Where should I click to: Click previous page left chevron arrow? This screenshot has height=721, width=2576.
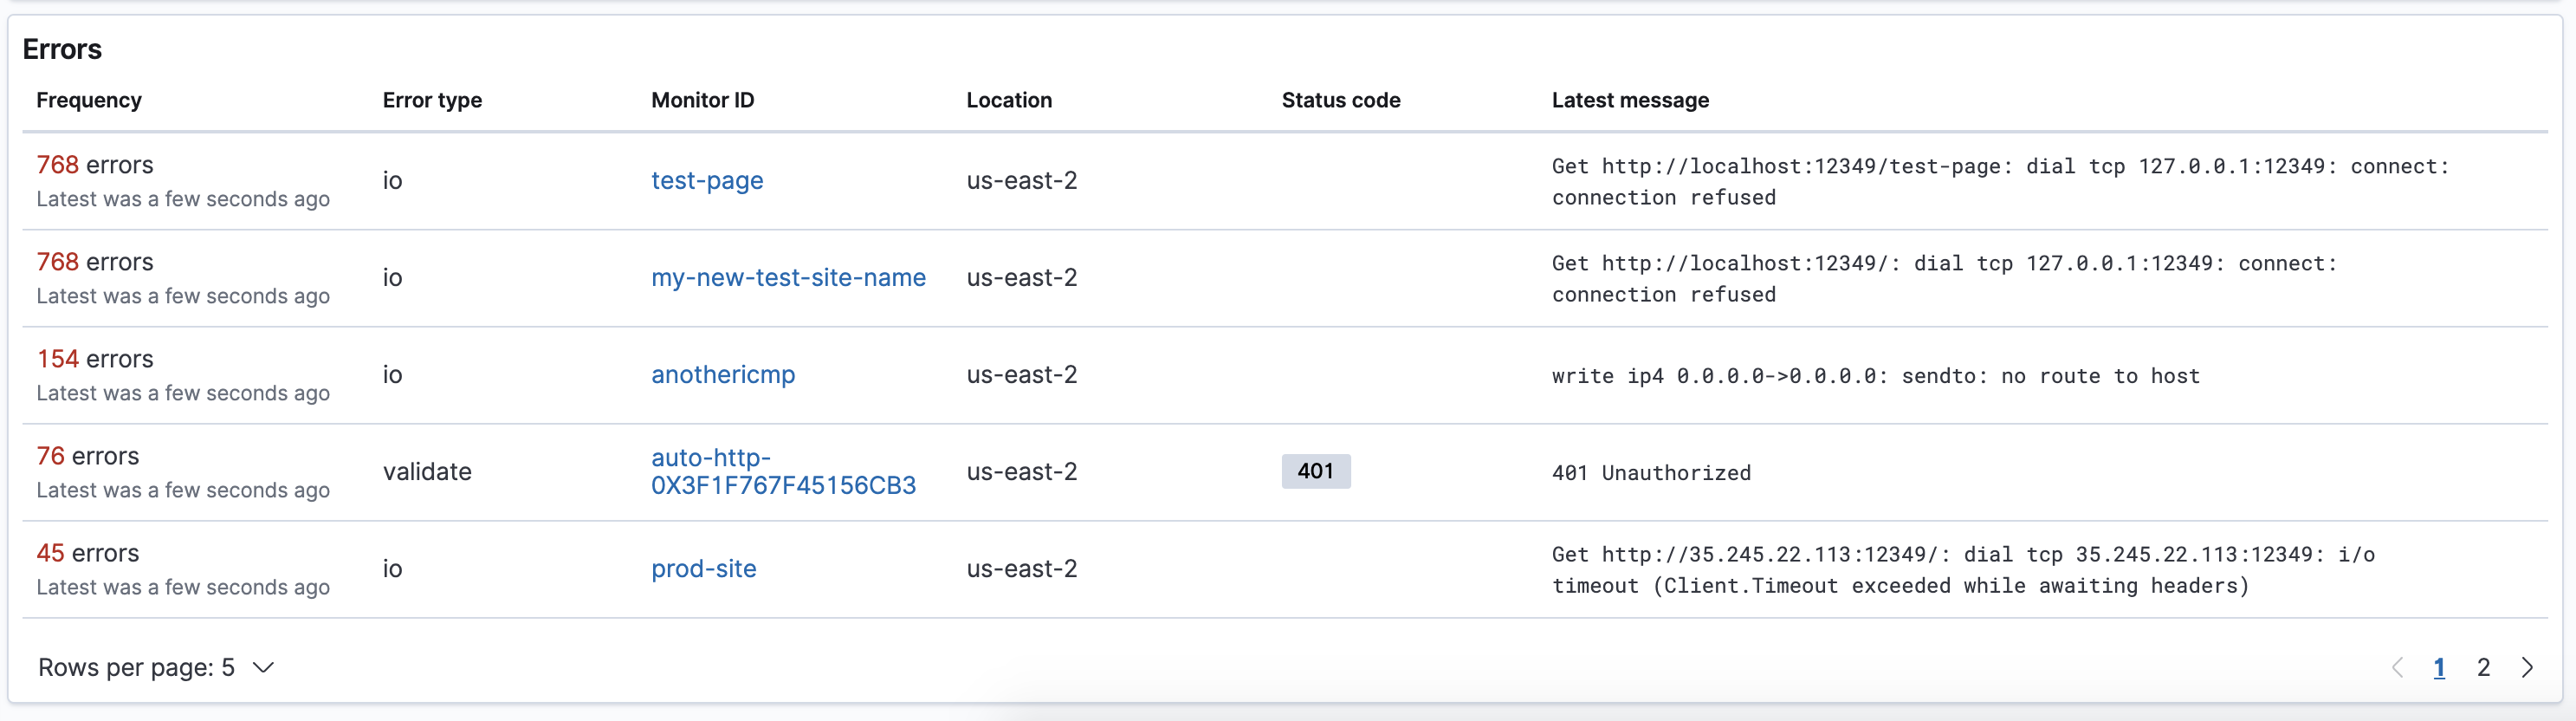[x=2397, y=667]
